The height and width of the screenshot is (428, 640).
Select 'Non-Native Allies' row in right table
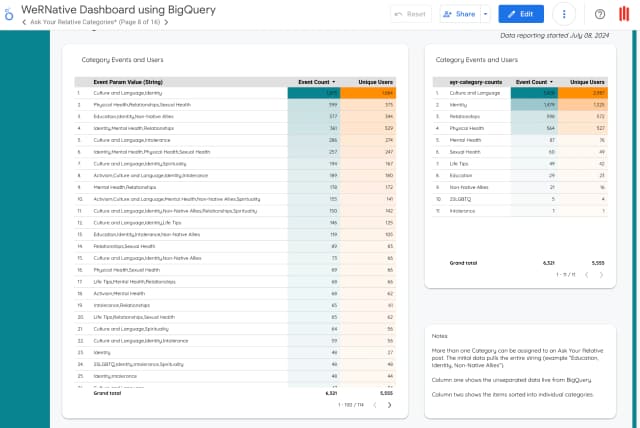[520, 188]
